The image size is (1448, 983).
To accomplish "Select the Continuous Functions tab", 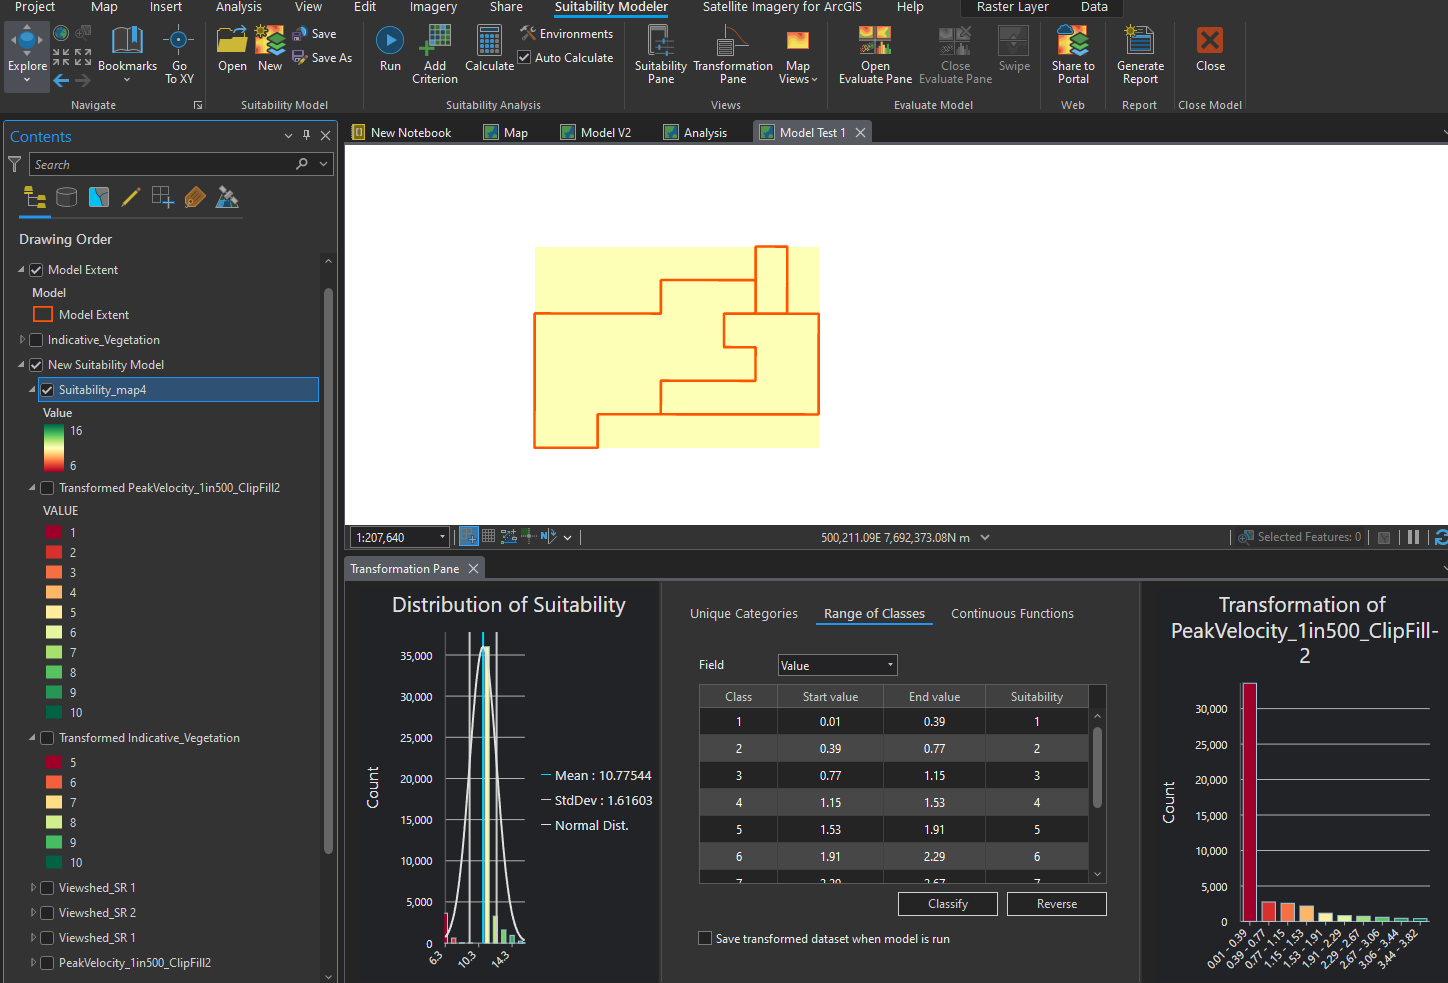I will (1012, 614).
